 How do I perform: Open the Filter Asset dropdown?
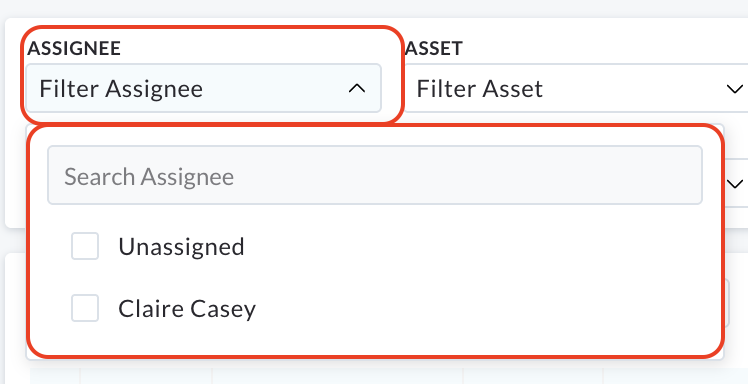coord(575,88)
